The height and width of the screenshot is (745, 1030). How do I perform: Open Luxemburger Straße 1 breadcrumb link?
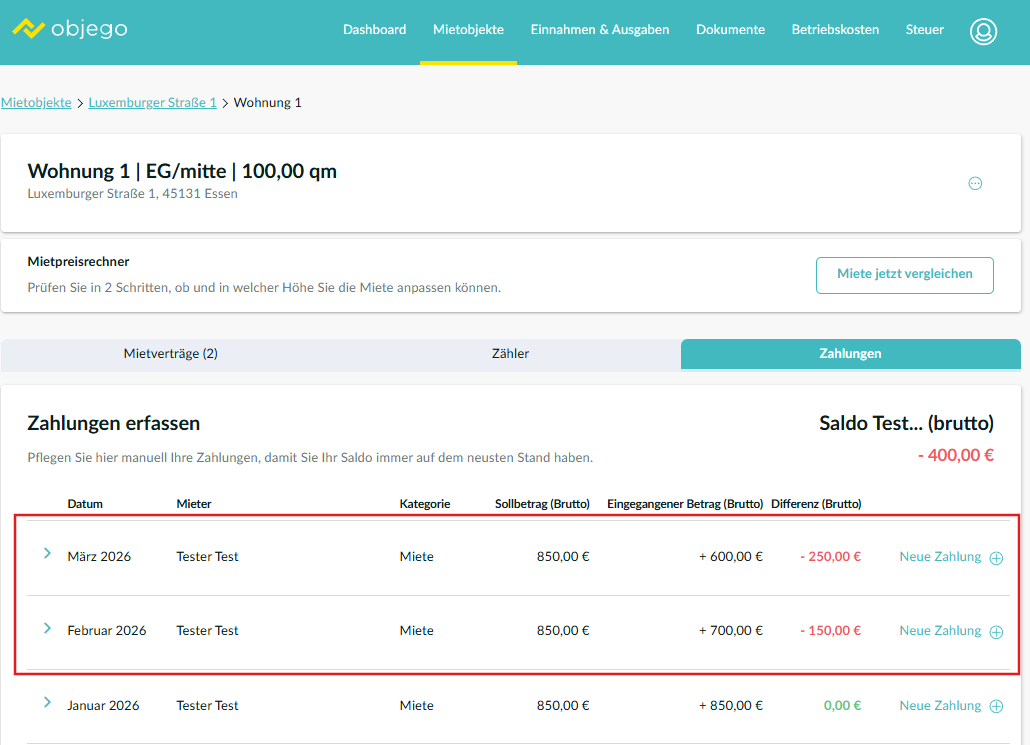pos(152,103)
